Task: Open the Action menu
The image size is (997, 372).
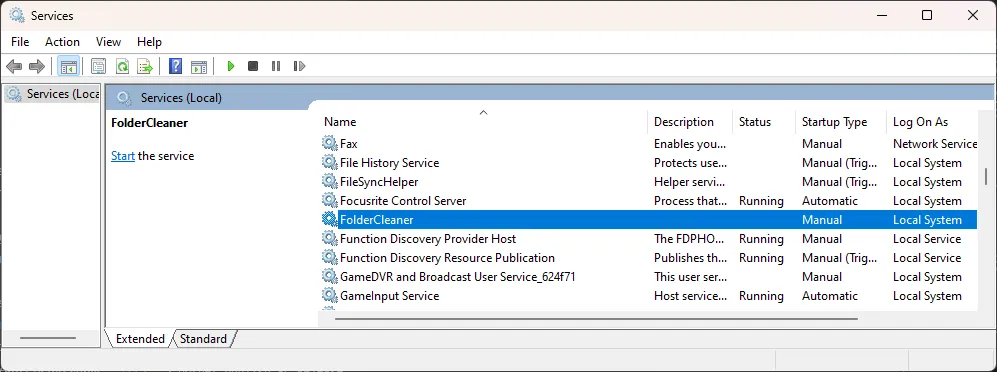Action: (x=62, y=42)
